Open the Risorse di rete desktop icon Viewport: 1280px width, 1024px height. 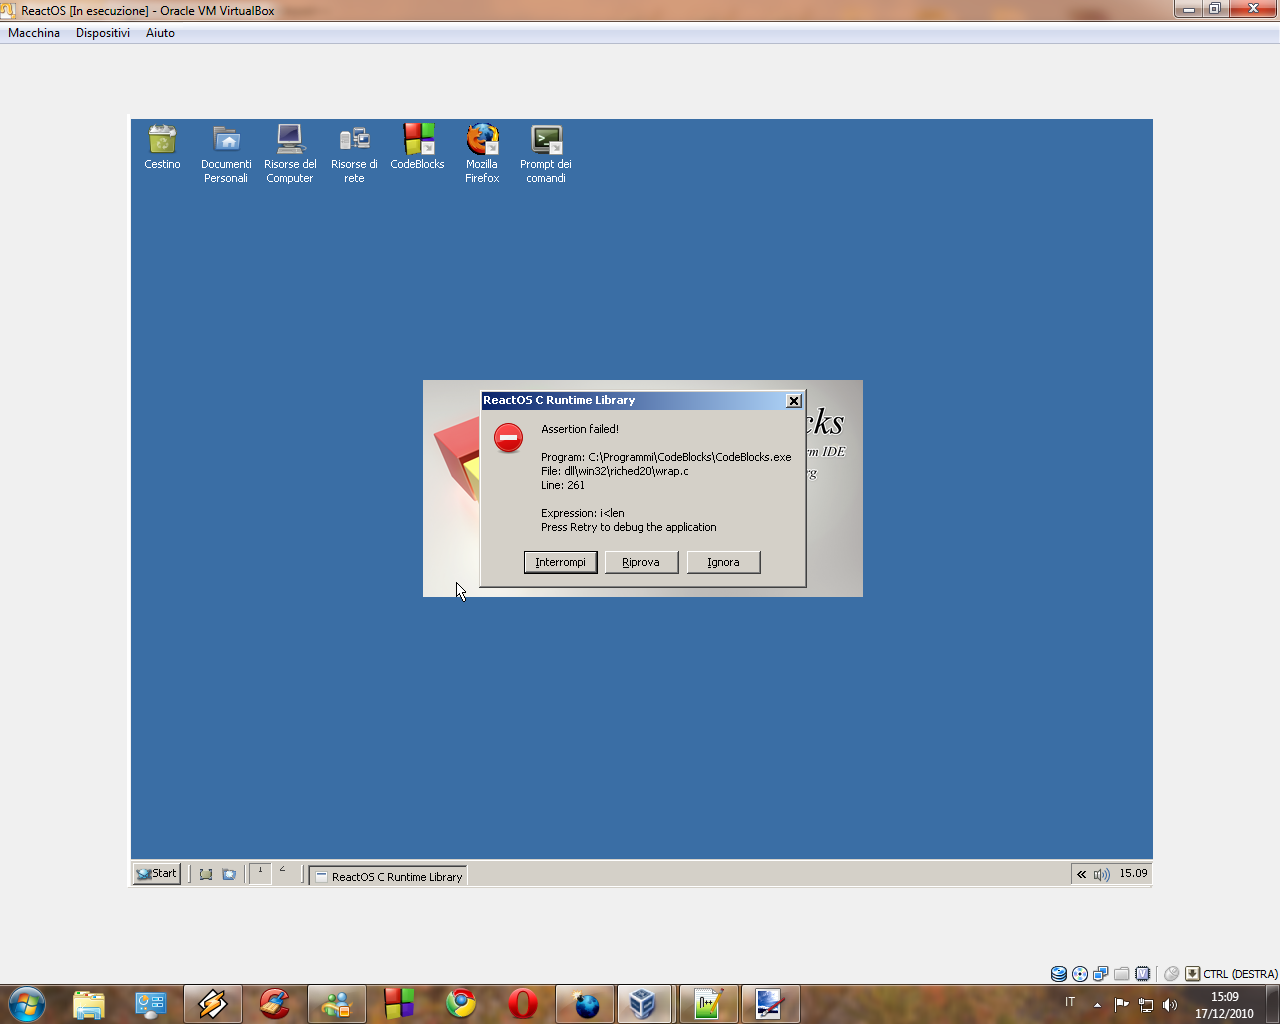click(x=354, y=154)
